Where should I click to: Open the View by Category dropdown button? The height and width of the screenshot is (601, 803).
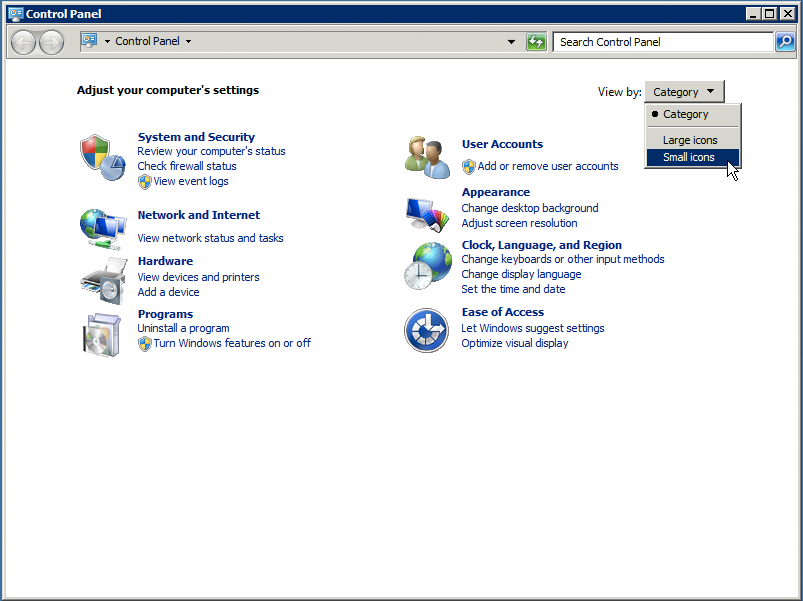coord(684,92)
